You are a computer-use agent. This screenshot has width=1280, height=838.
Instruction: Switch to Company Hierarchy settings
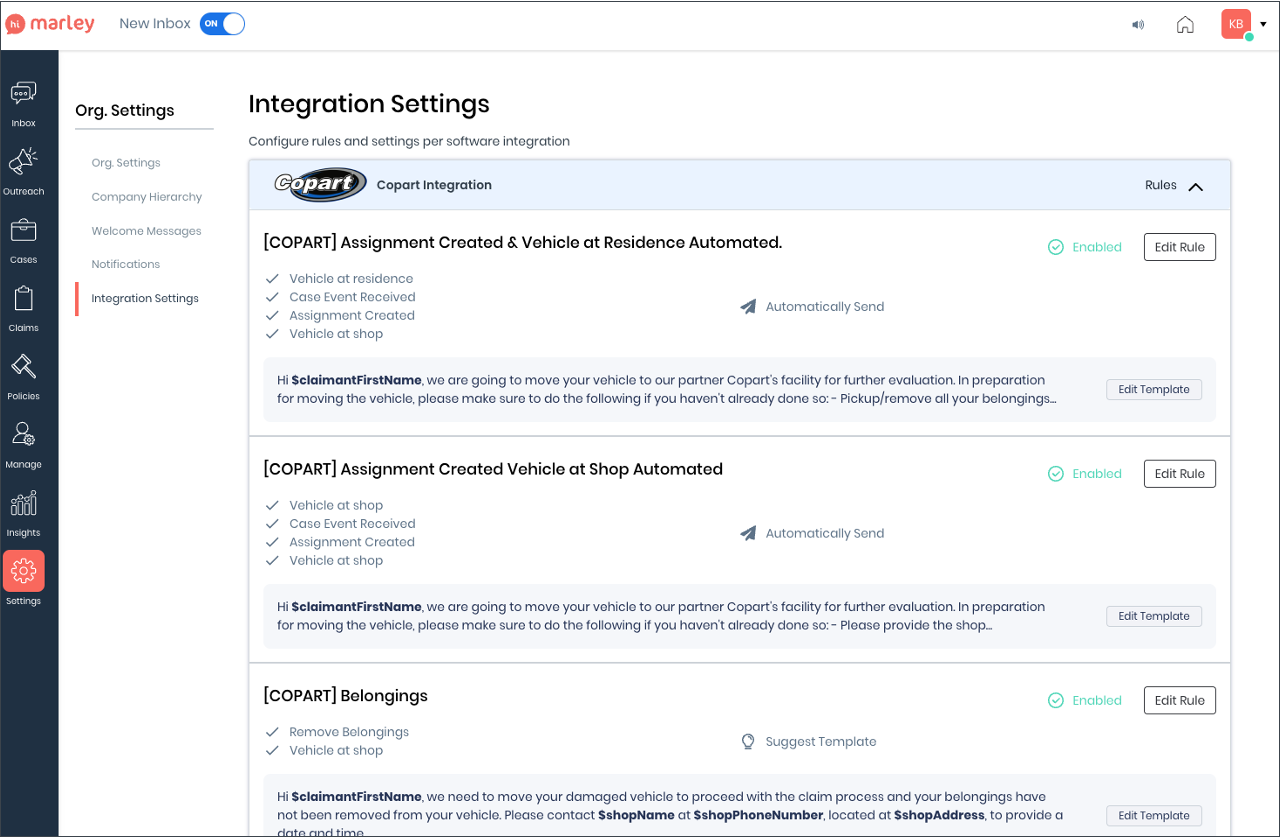tap(146, 196)
